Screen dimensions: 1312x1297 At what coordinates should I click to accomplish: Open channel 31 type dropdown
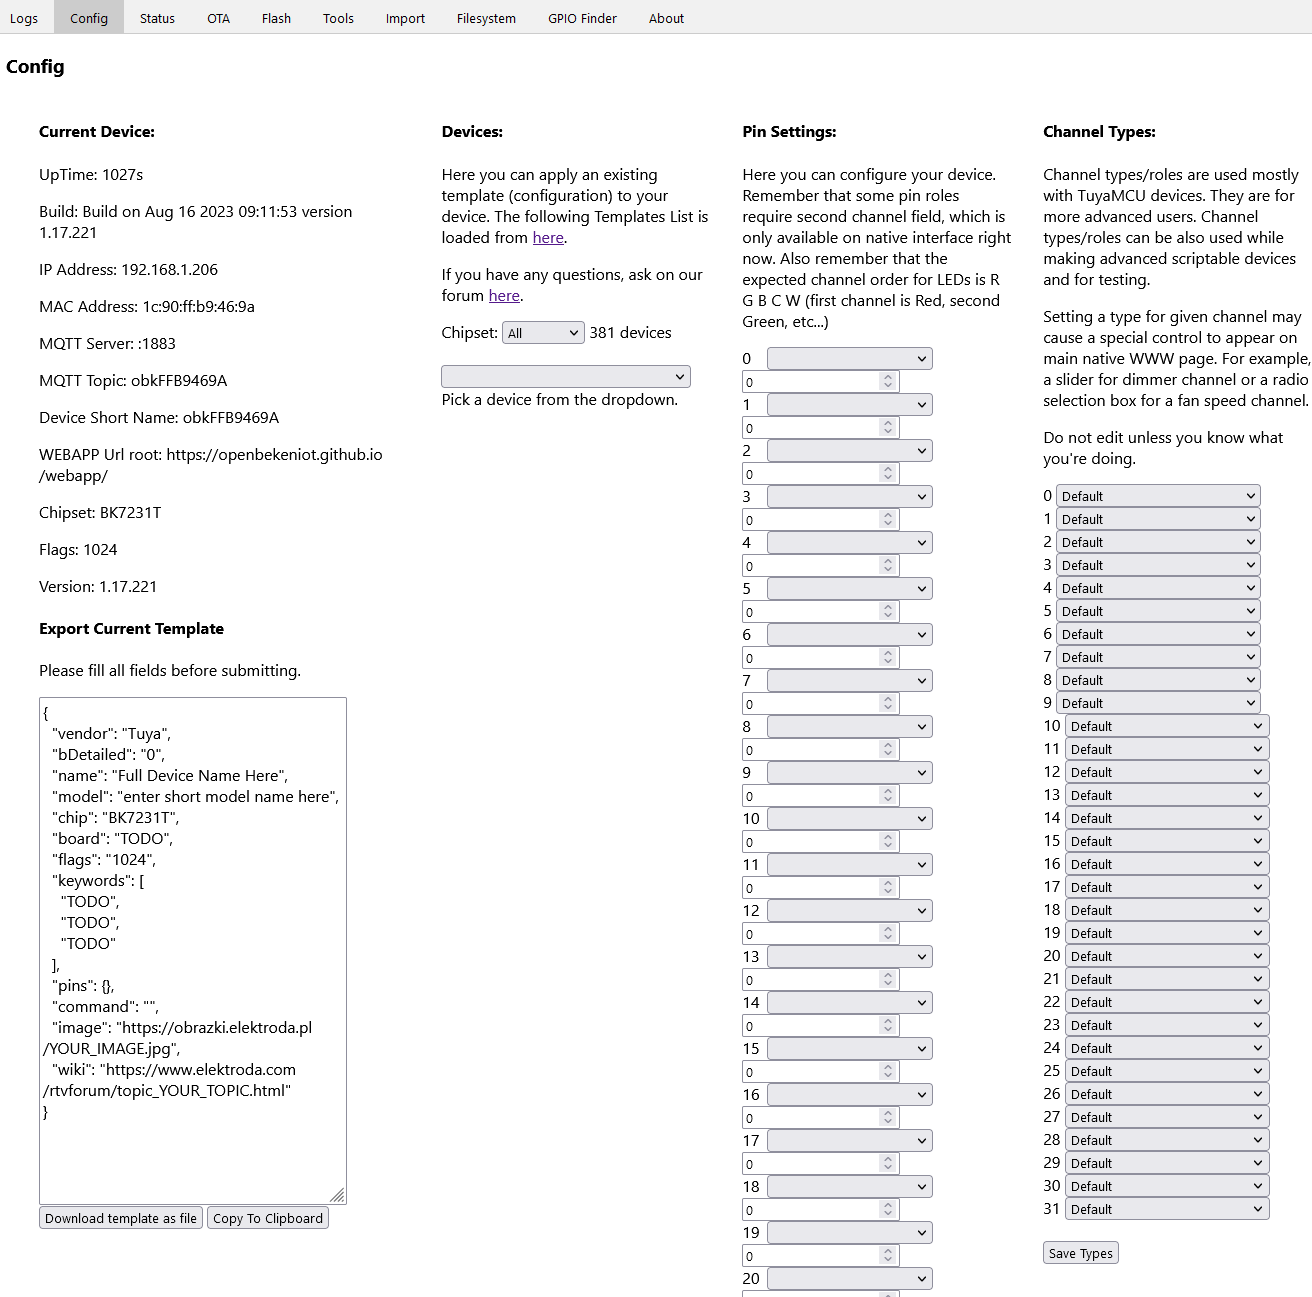click(x=1167, y=1209)
